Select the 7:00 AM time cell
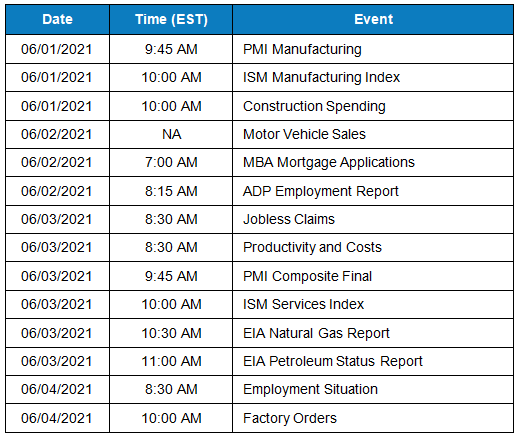The image size is (518, 437). pos(171,162)
